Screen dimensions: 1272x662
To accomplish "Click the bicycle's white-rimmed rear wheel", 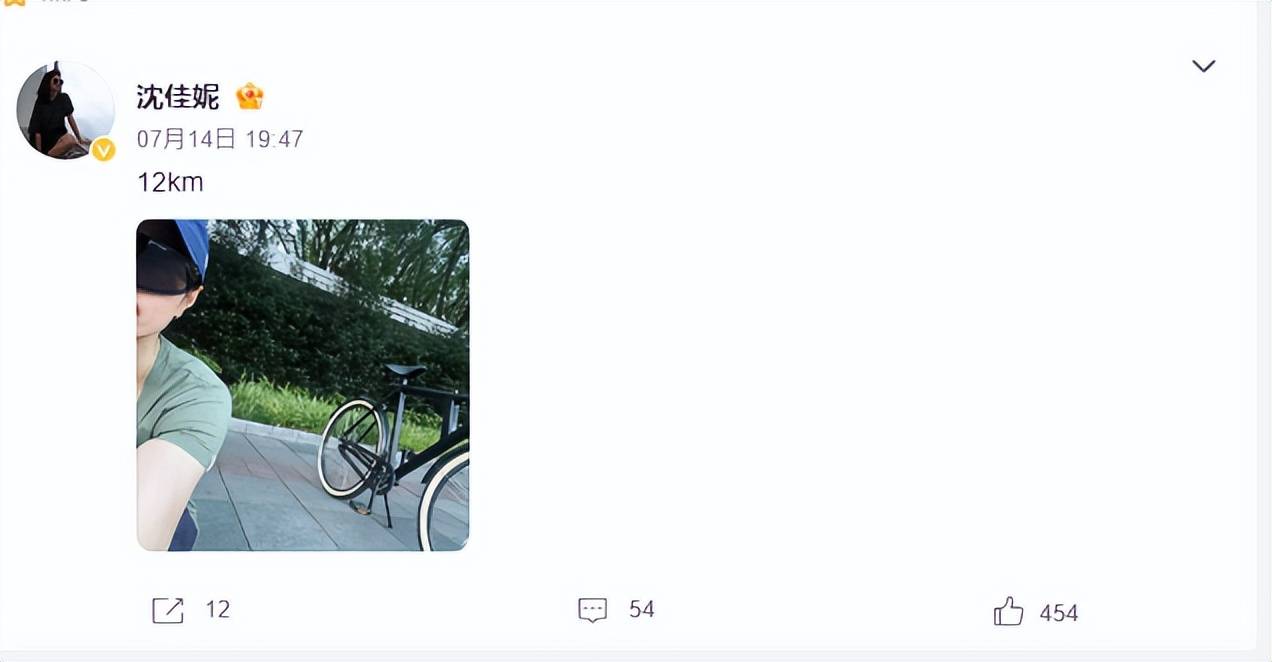I will pyautogui.click(x=353, y=448).
